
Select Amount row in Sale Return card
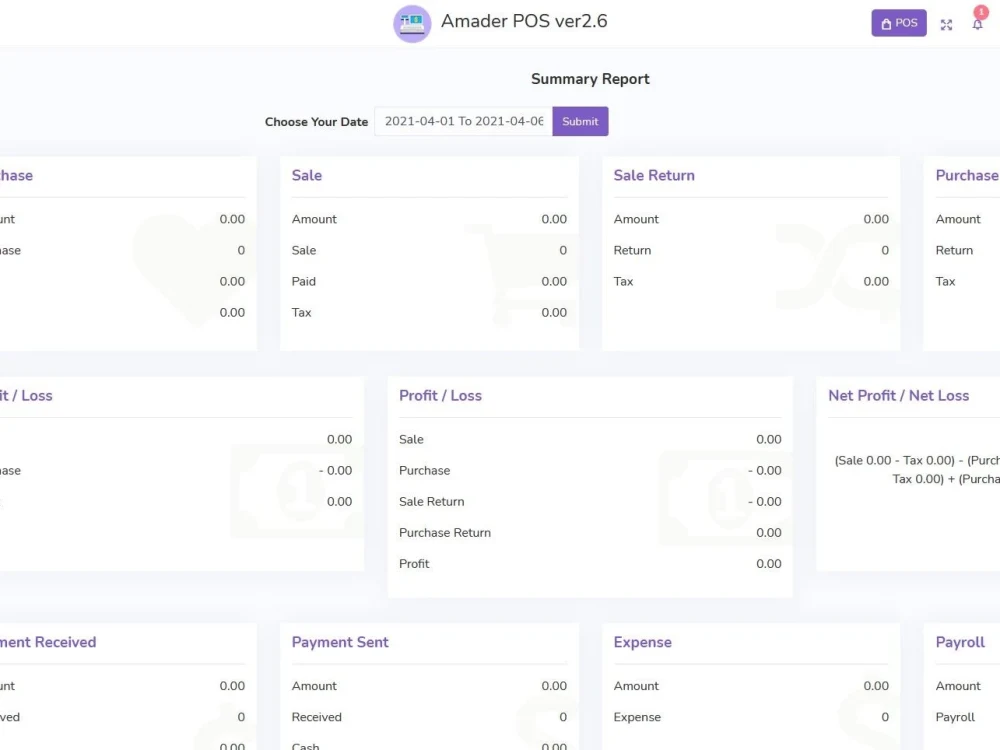(751, 219)
